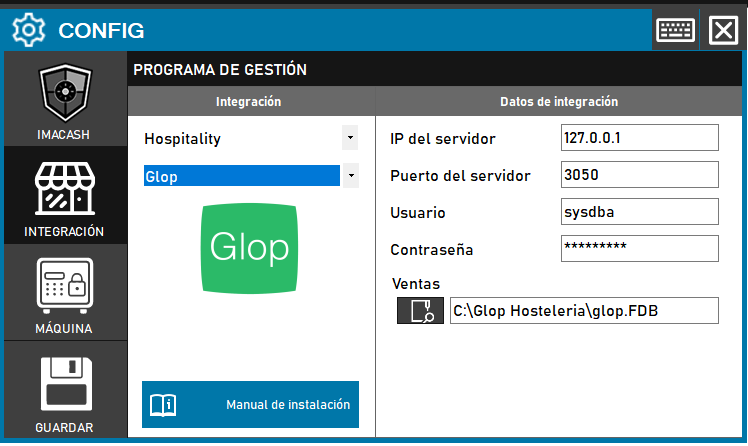Open the Manual de instalación button

tap(250, 405)
